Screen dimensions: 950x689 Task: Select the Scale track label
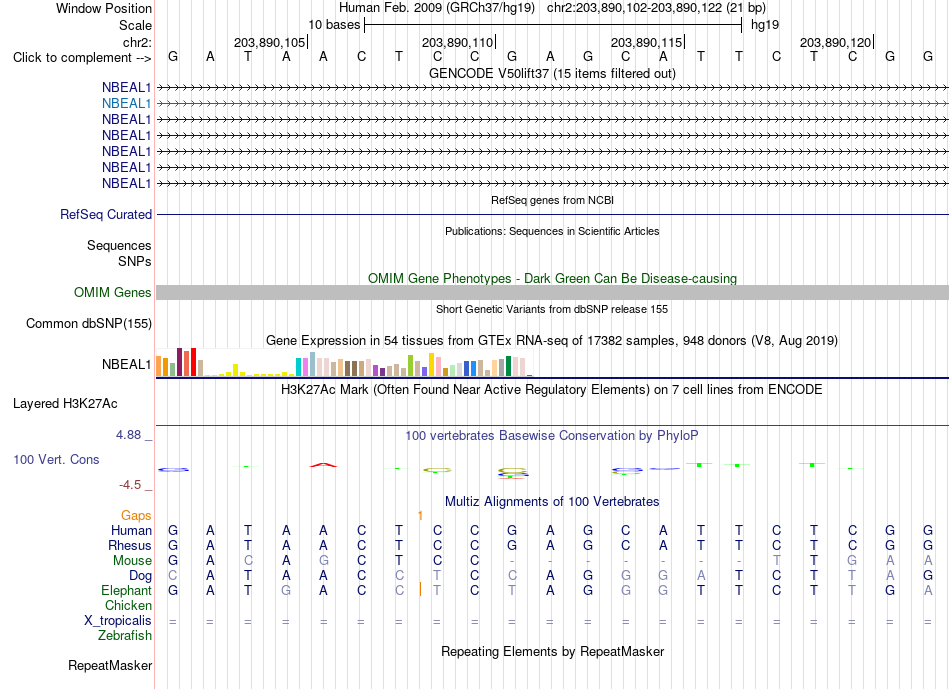[x=135, y=25]
